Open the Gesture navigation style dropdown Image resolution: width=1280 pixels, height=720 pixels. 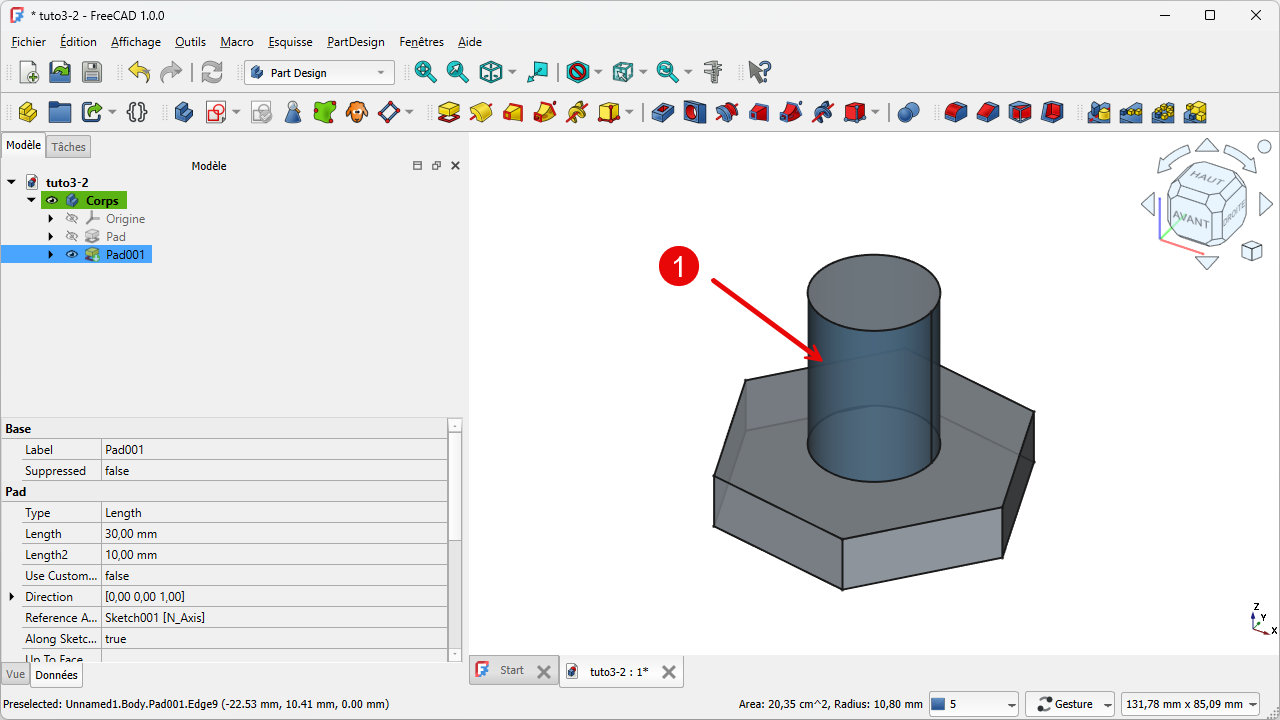1071,704
